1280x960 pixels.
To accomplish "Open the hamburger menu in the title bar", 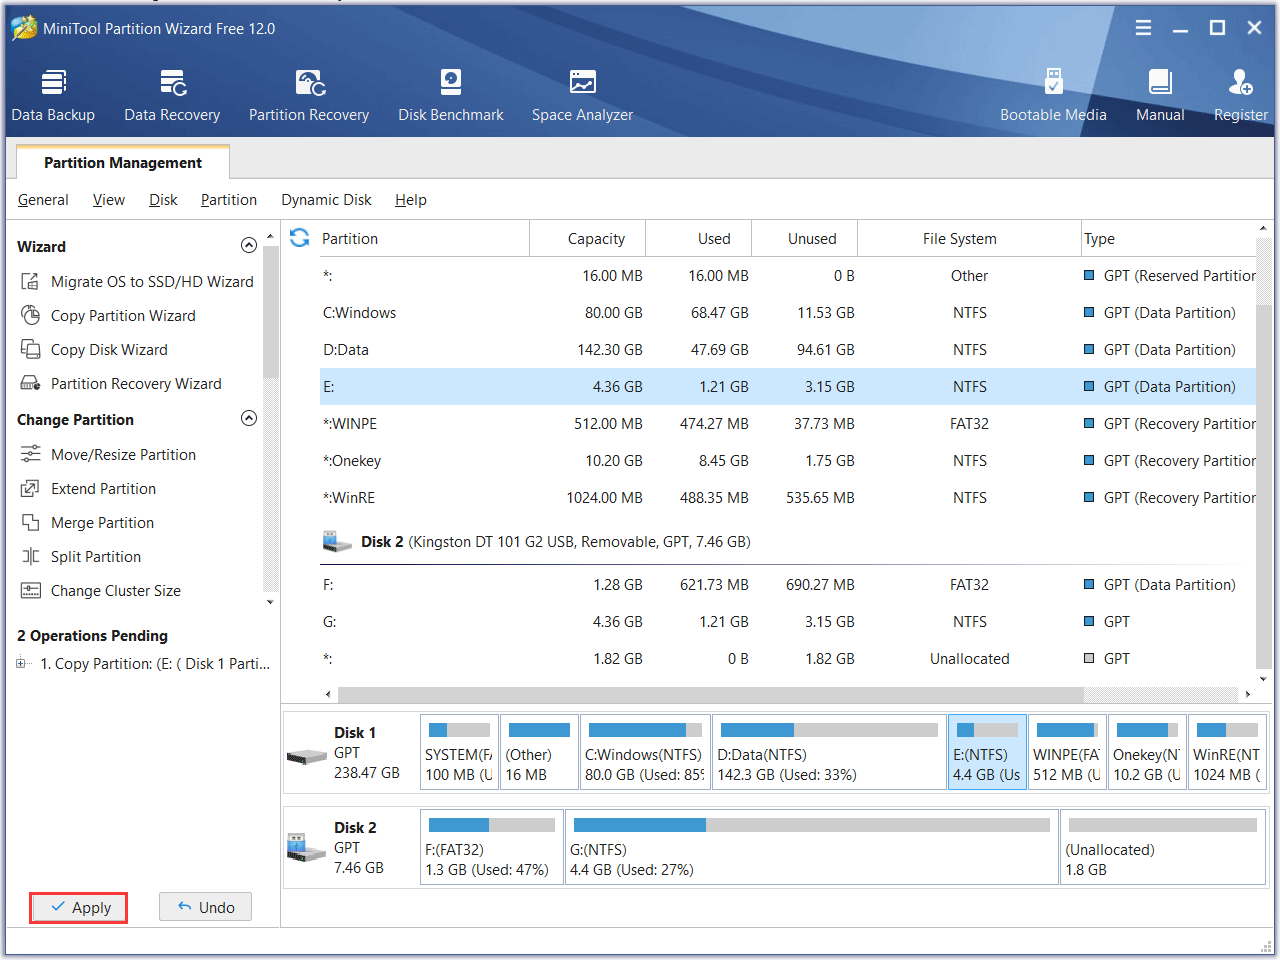I will tap(1143, 28).
